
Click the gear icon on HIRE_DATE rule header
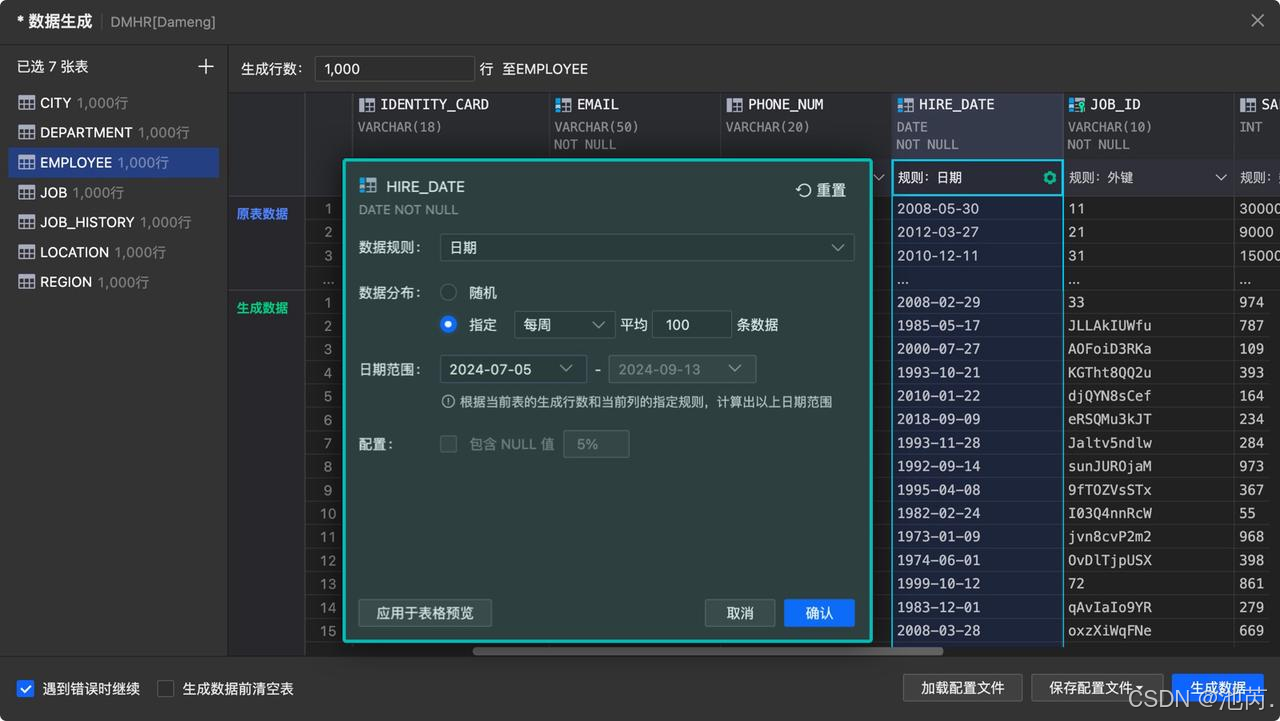1048,177
